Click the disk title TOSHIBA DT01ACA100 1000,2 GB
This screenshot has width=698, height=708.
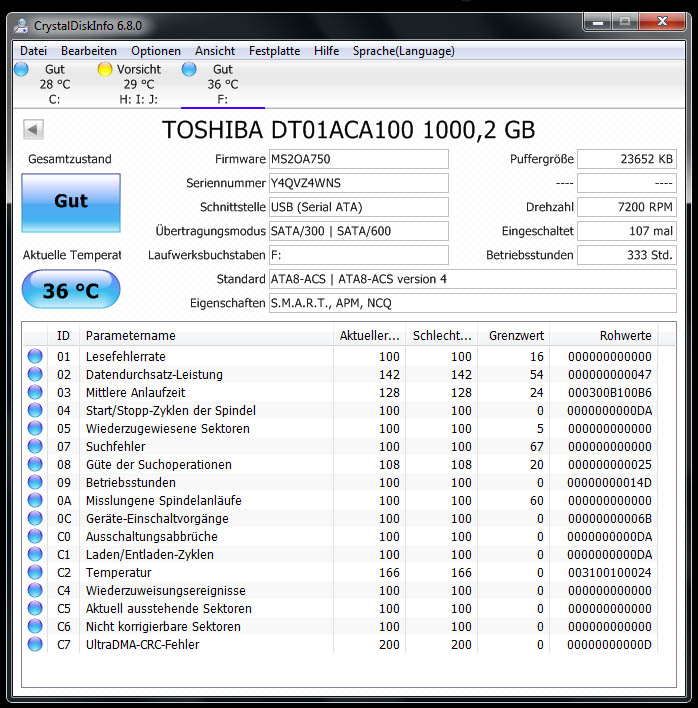(349, 130)
